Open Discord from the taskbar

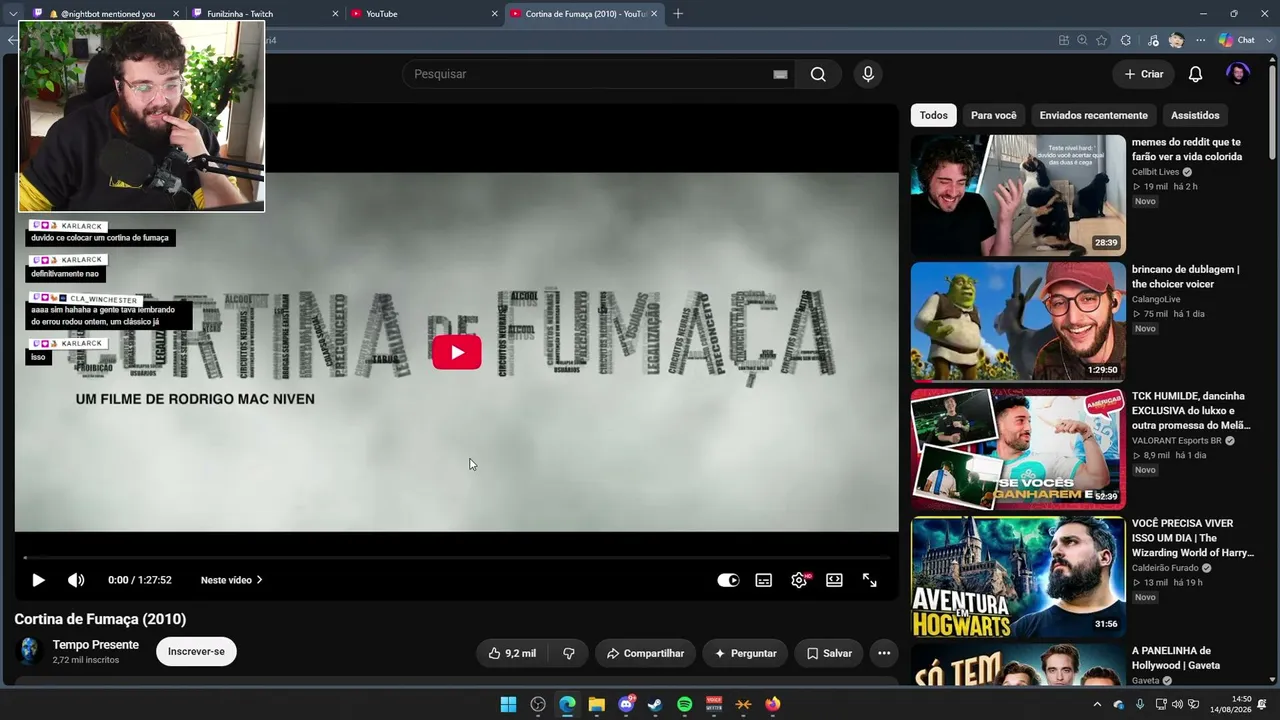pyautogui.click(x=626, y=704)
